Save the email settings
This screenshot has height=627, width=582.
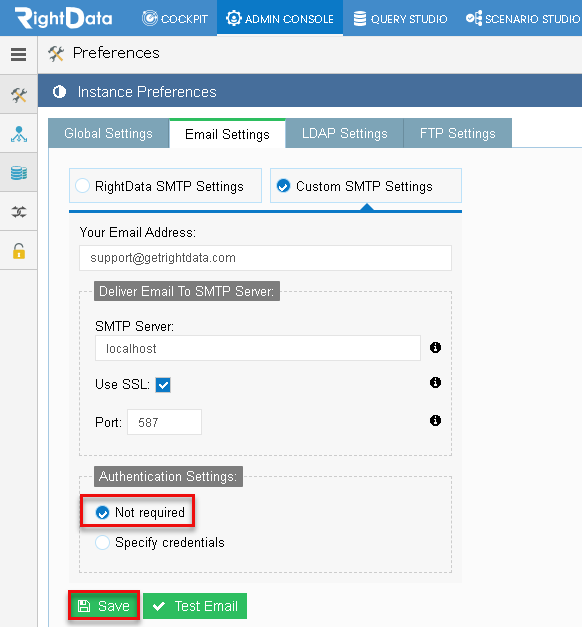click(x=104, y=606)
